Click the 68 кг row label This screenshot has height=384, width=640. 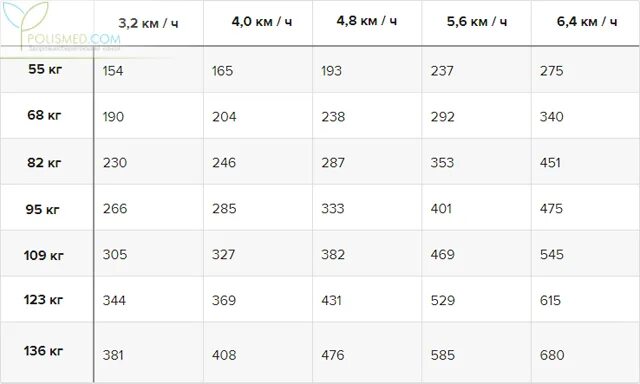coord(44,115)
